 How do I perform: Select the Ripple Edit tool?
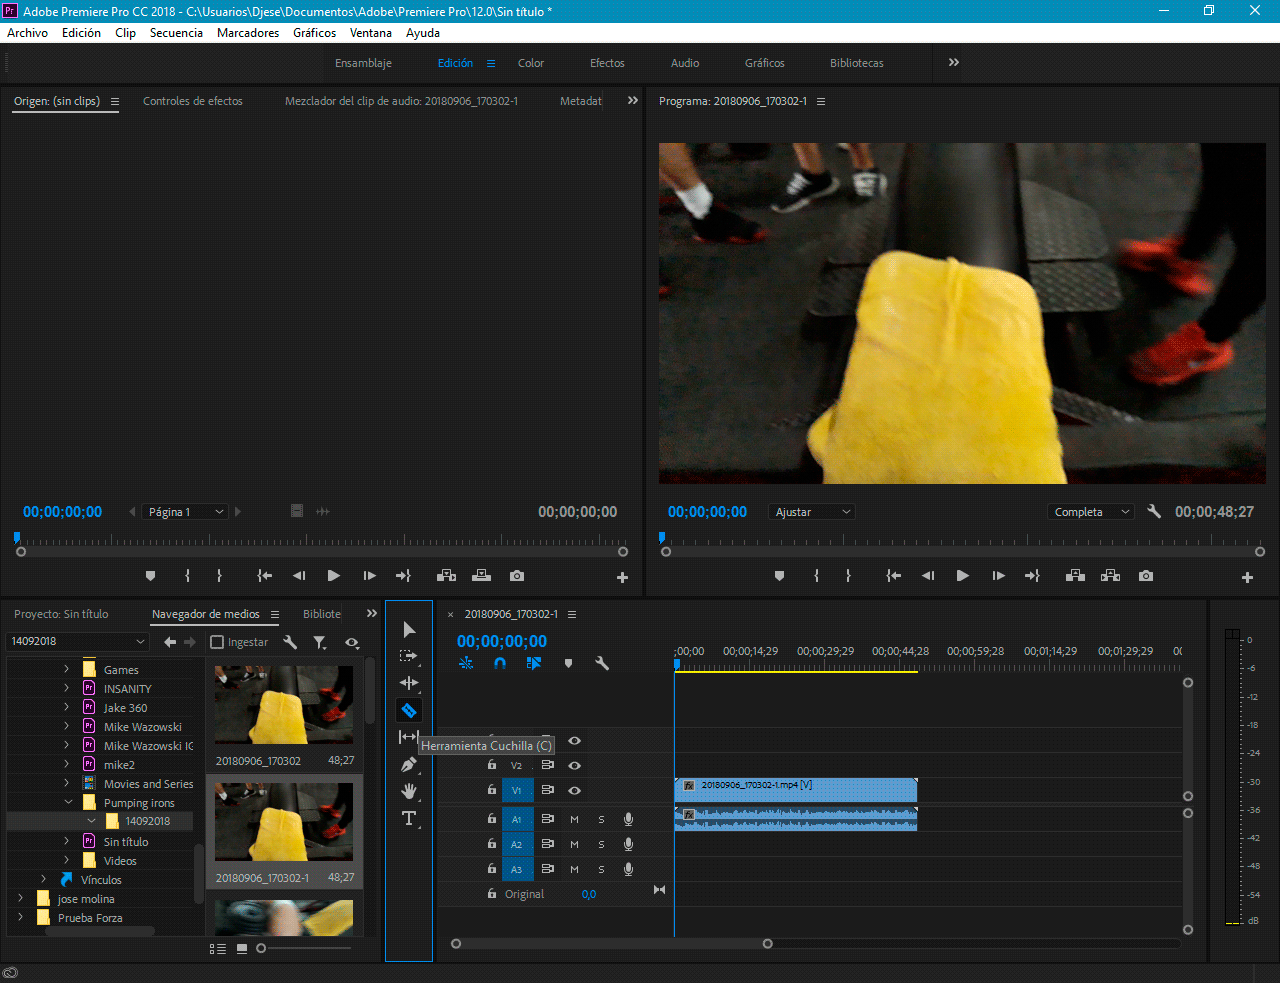[409, 683]
